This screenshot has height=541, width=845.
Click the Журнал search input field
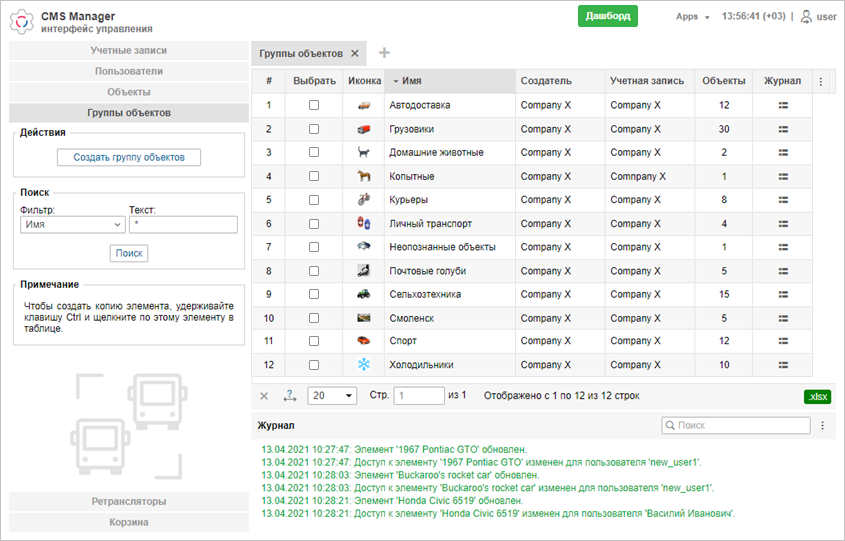(736, 426)
